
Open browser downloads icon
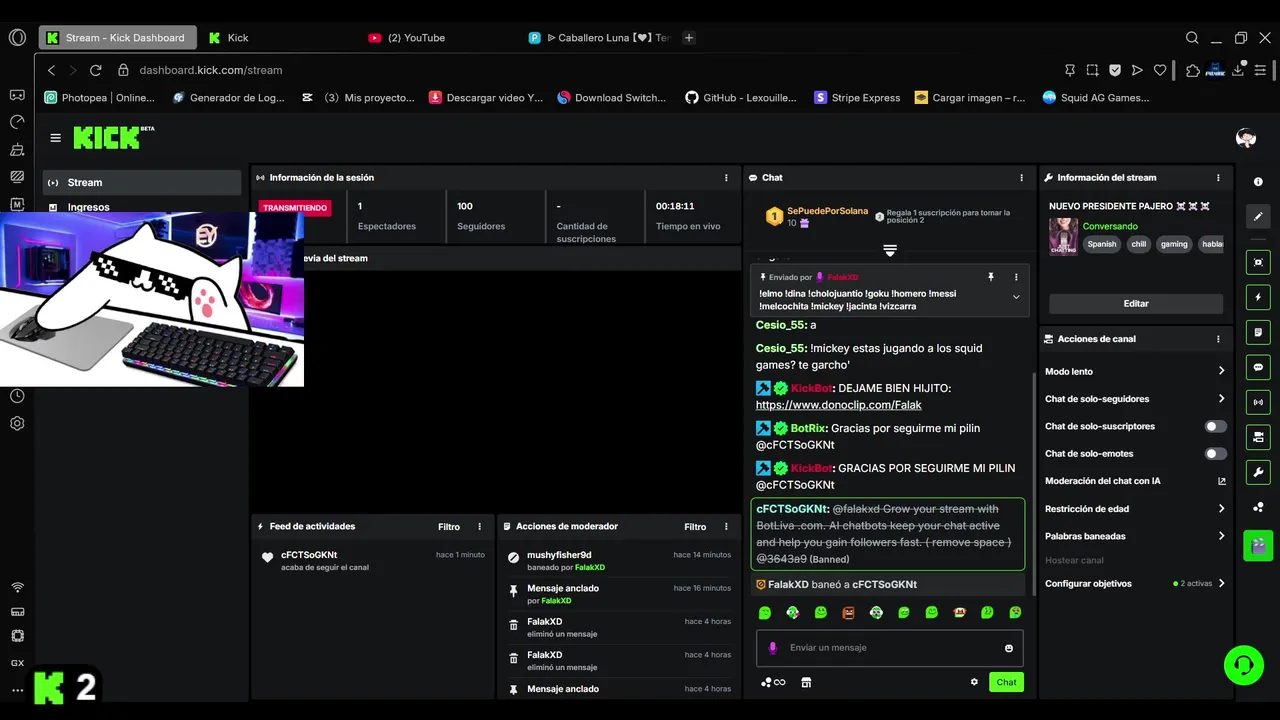pos(1240,70)
